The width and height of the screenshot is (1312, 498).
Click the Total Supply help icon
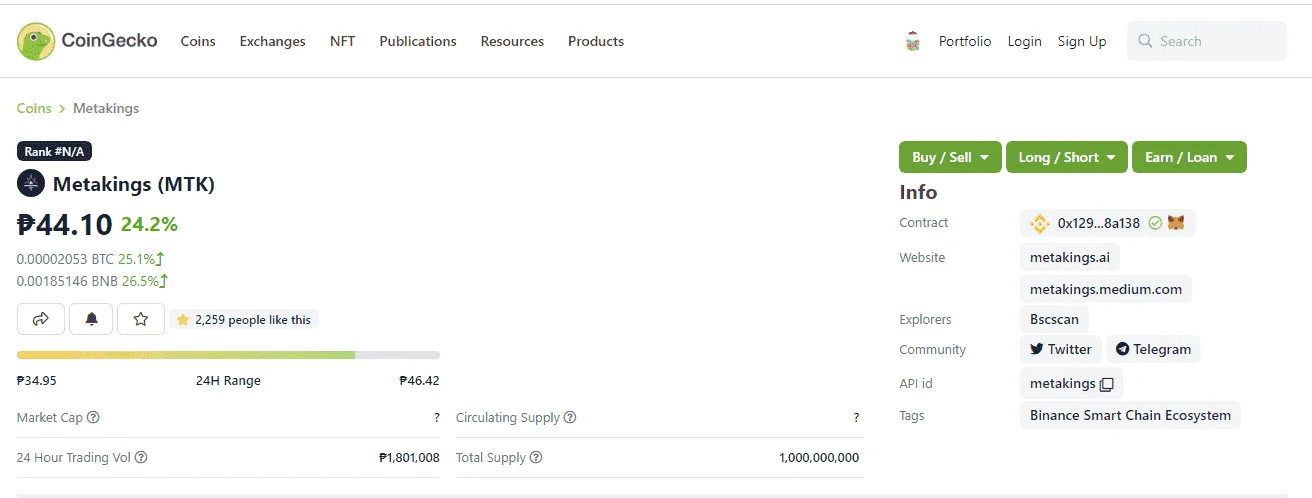tap(536, 457)
